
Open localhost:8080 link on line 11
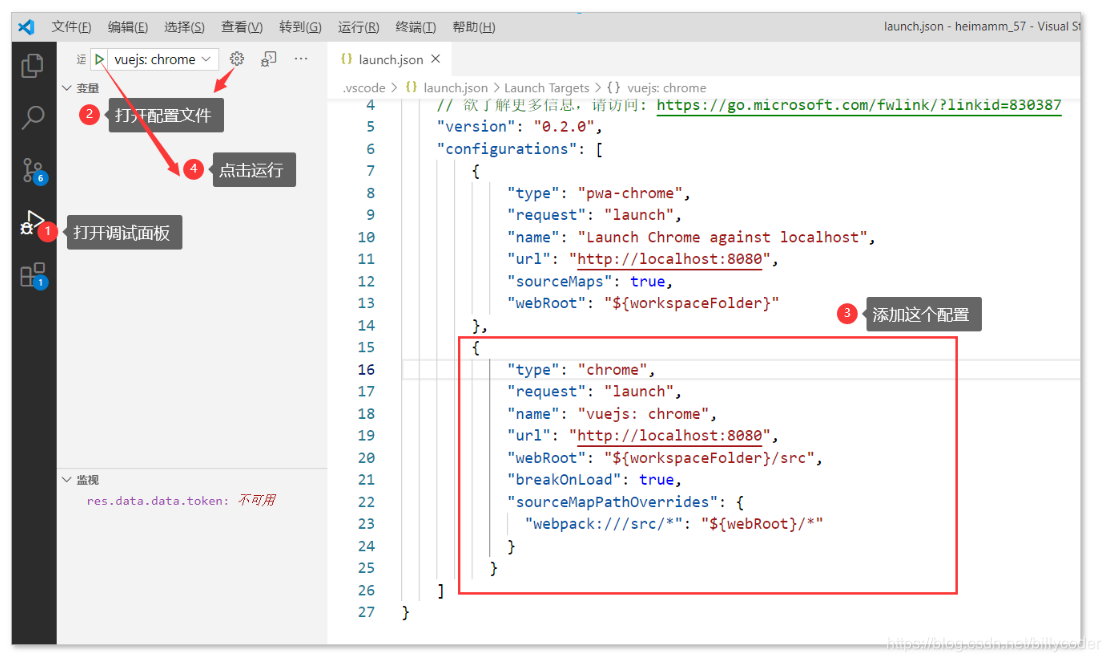(x=670, y=259)
